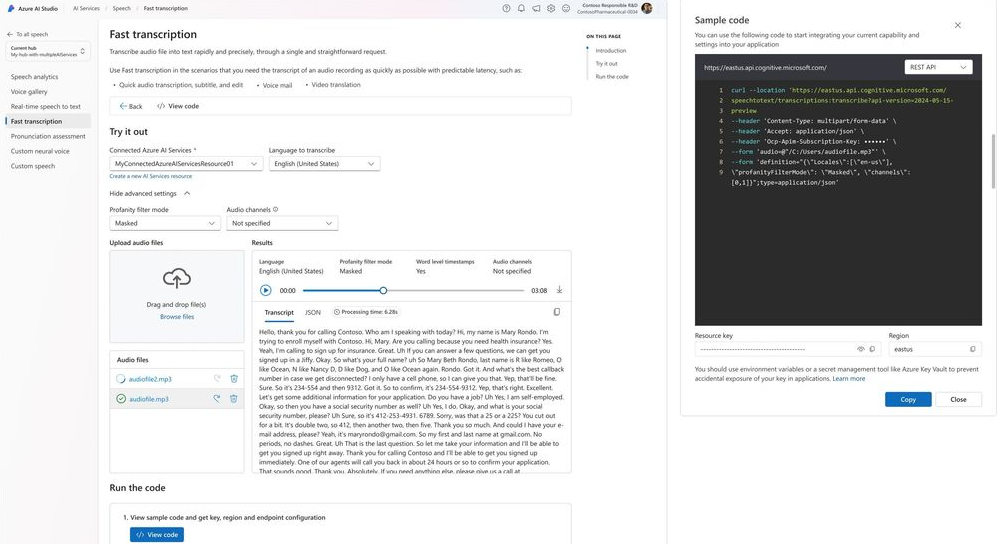Click View code in the top toolbar
Screen dimensions: 997x544
pos(178,106)
